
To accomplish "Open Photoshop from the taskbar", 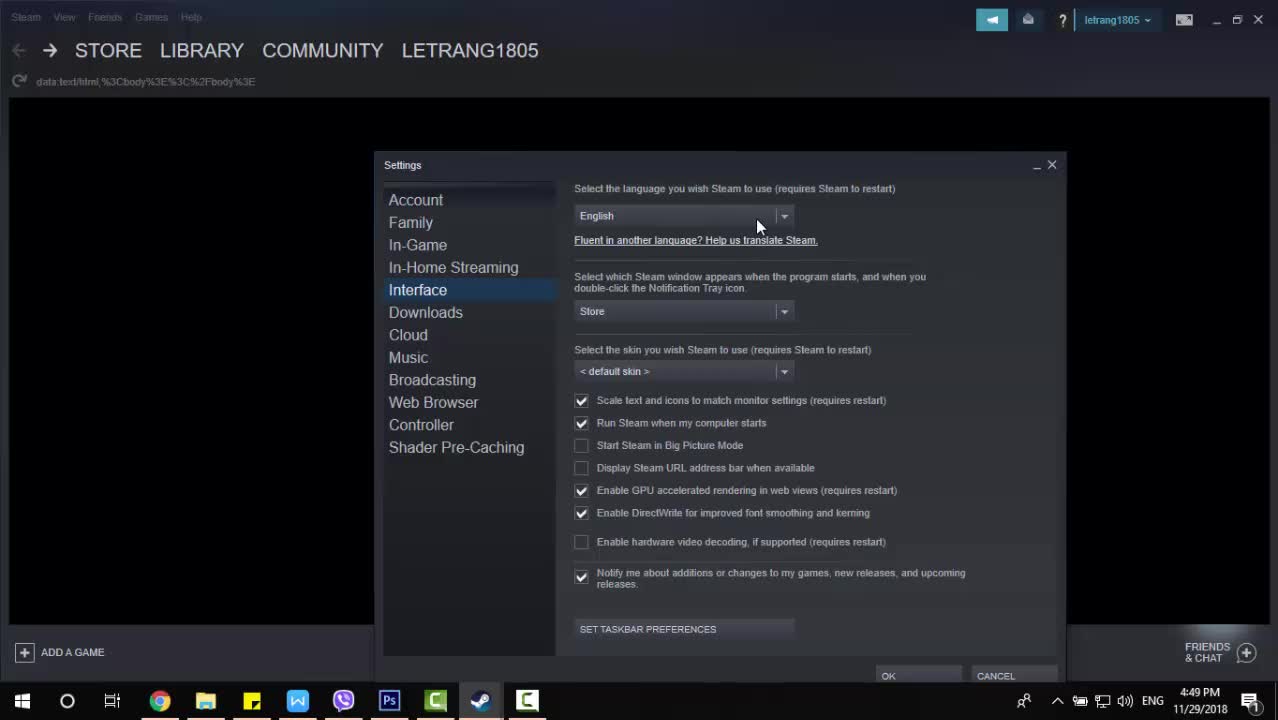I will (x=389, y=701).
